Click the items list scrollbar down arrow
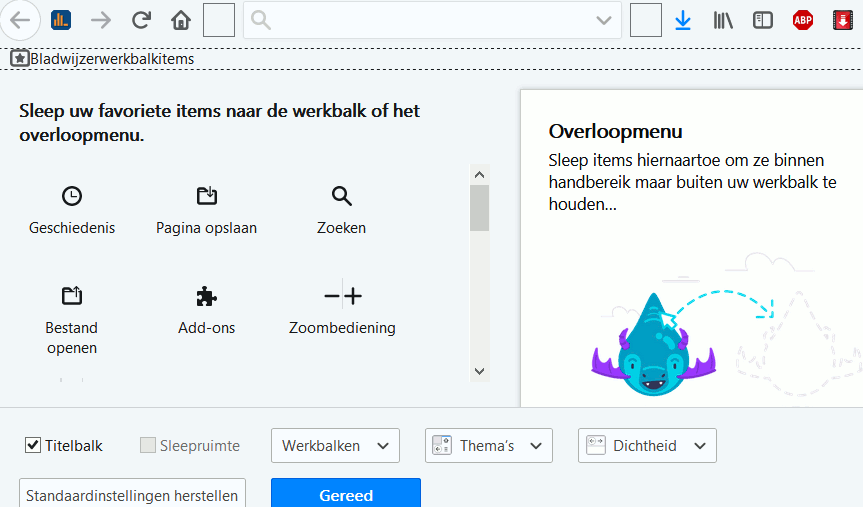This screenshot has width=863, height=507. 479,371
